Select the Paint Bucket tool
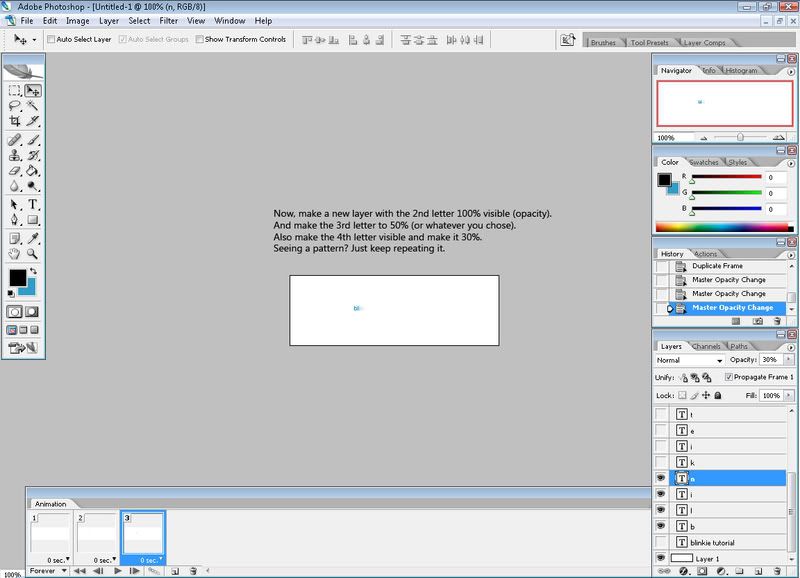800x578 pixels. [33, 171]
